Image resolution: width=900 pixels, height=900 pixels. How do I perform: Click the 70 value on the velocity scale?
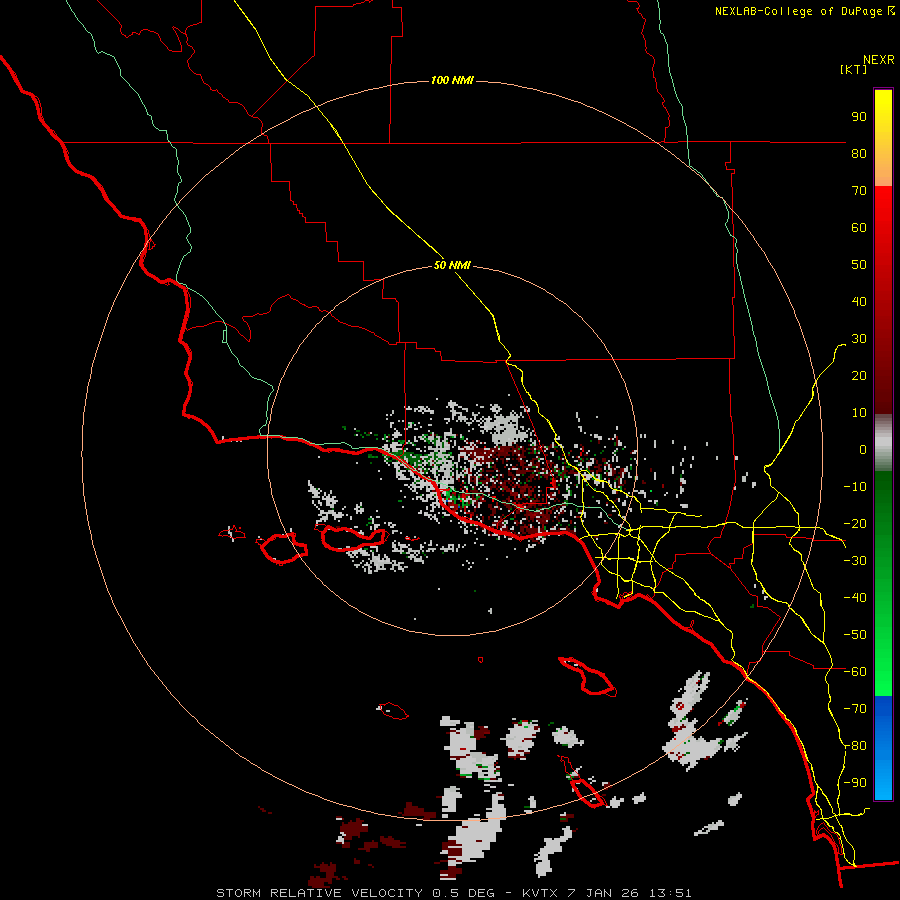[859, 191]
